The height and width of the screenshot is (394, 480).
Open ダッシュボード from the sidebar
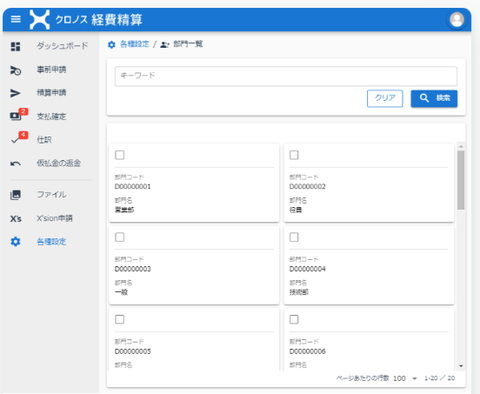pos(62,46)
